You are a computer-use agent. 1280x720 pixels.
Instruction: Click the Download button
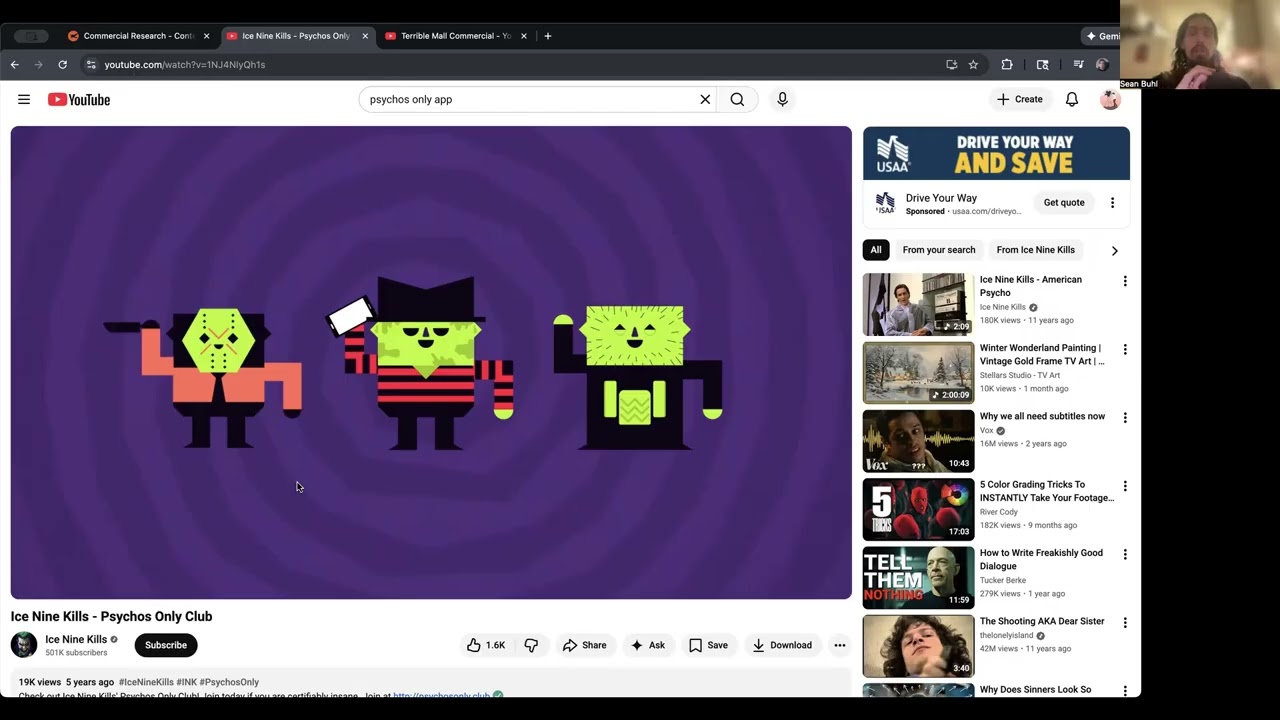pos(782,645)
